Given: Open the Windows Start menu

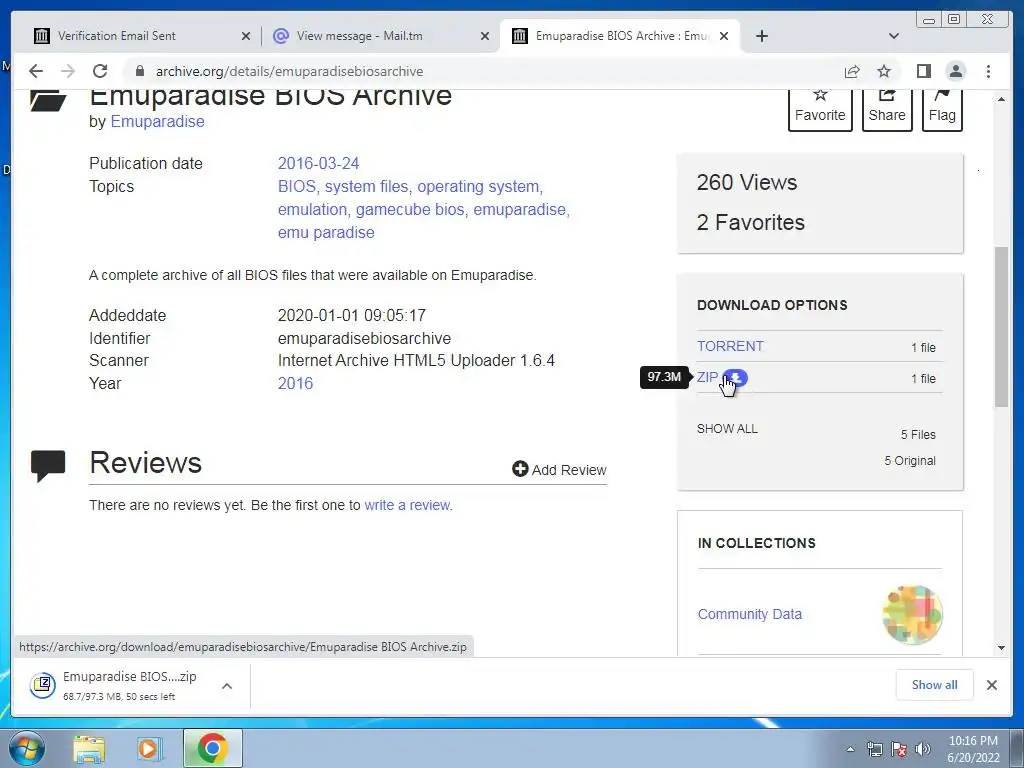Looking at the screenshot, I should point(27,748).
